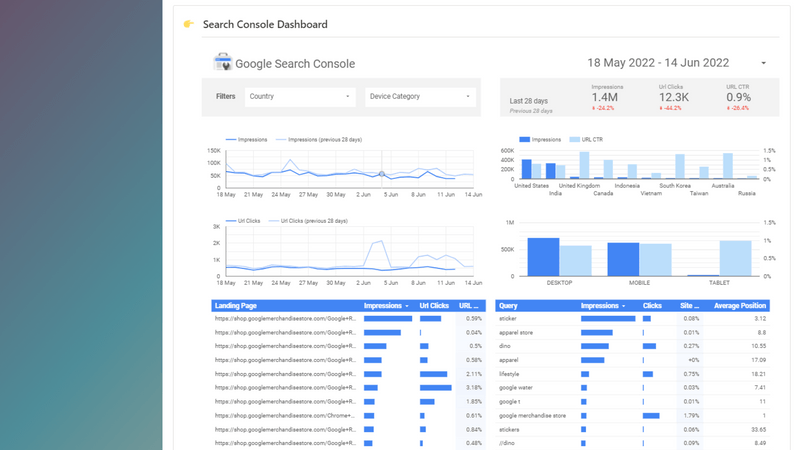
Task: Toggle Impressions legend in top line chart
Action: click(247, 140)
